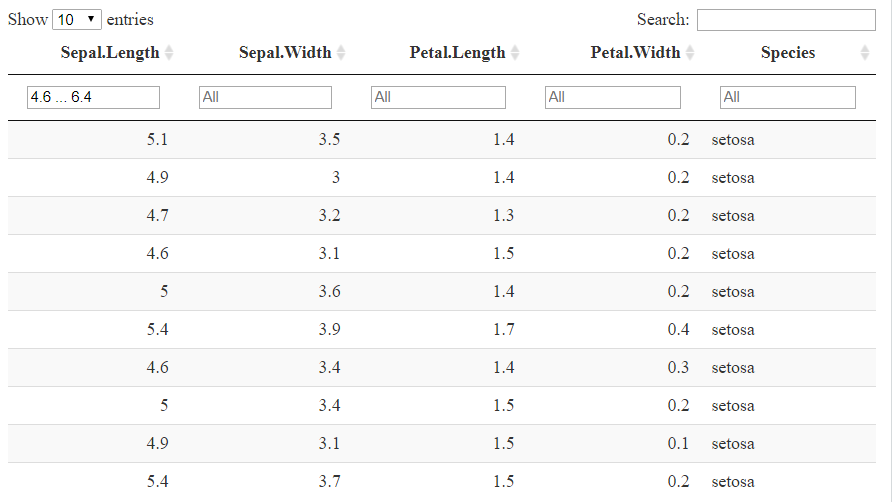The height and width of the screenshot is (502, 892).
Task: Click the Petal.Length filter field
Action: pos(438,97)
